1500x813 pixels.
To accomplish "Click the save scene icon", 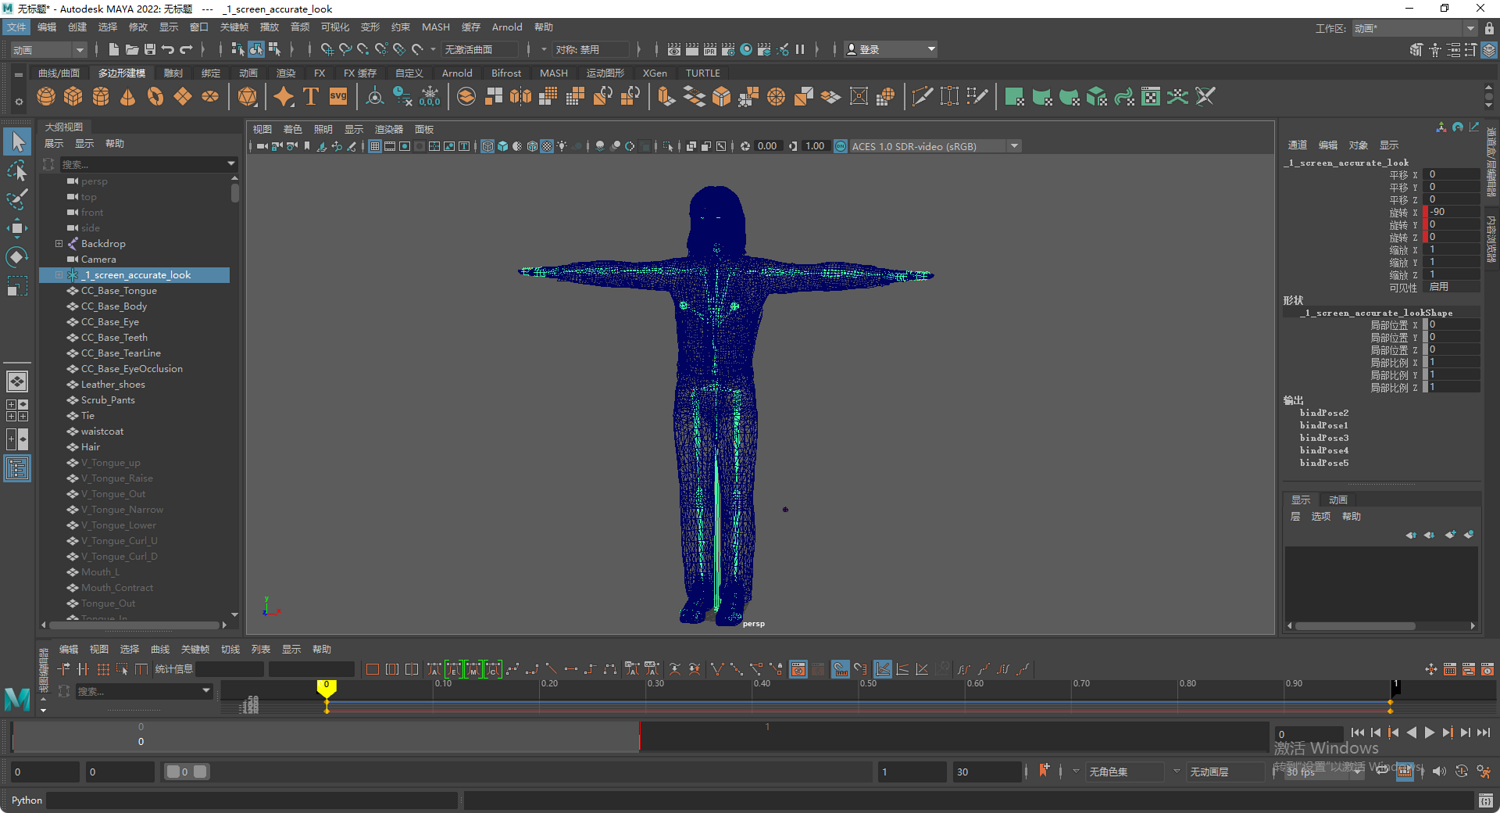I will 149,49.
